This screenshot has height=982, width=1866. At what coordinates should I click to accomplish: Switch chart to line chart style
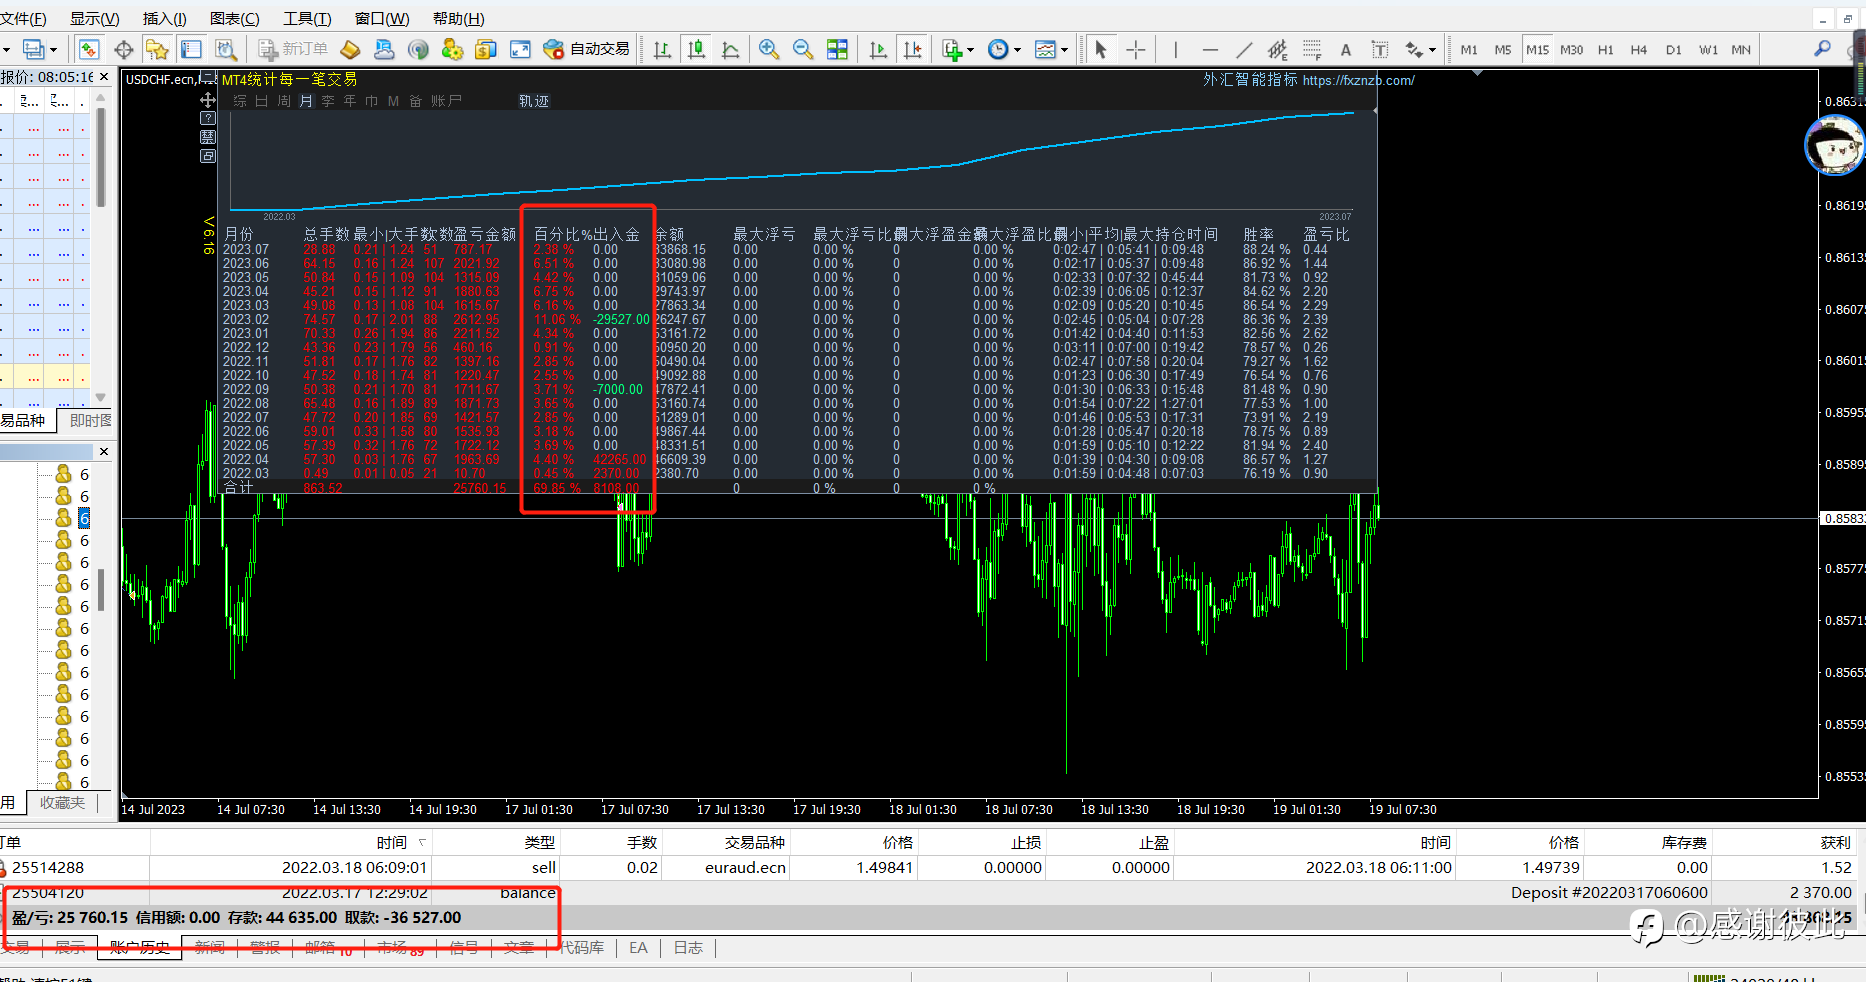[731, 49]
